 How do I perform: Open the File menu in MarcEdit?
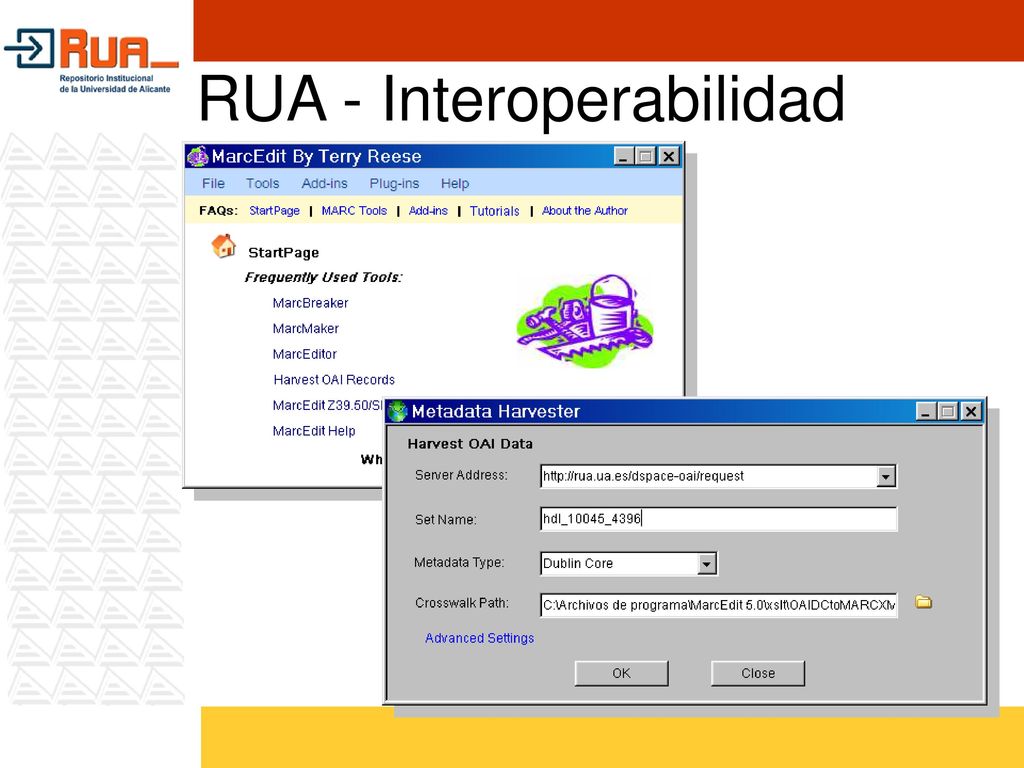click(213, 184)
